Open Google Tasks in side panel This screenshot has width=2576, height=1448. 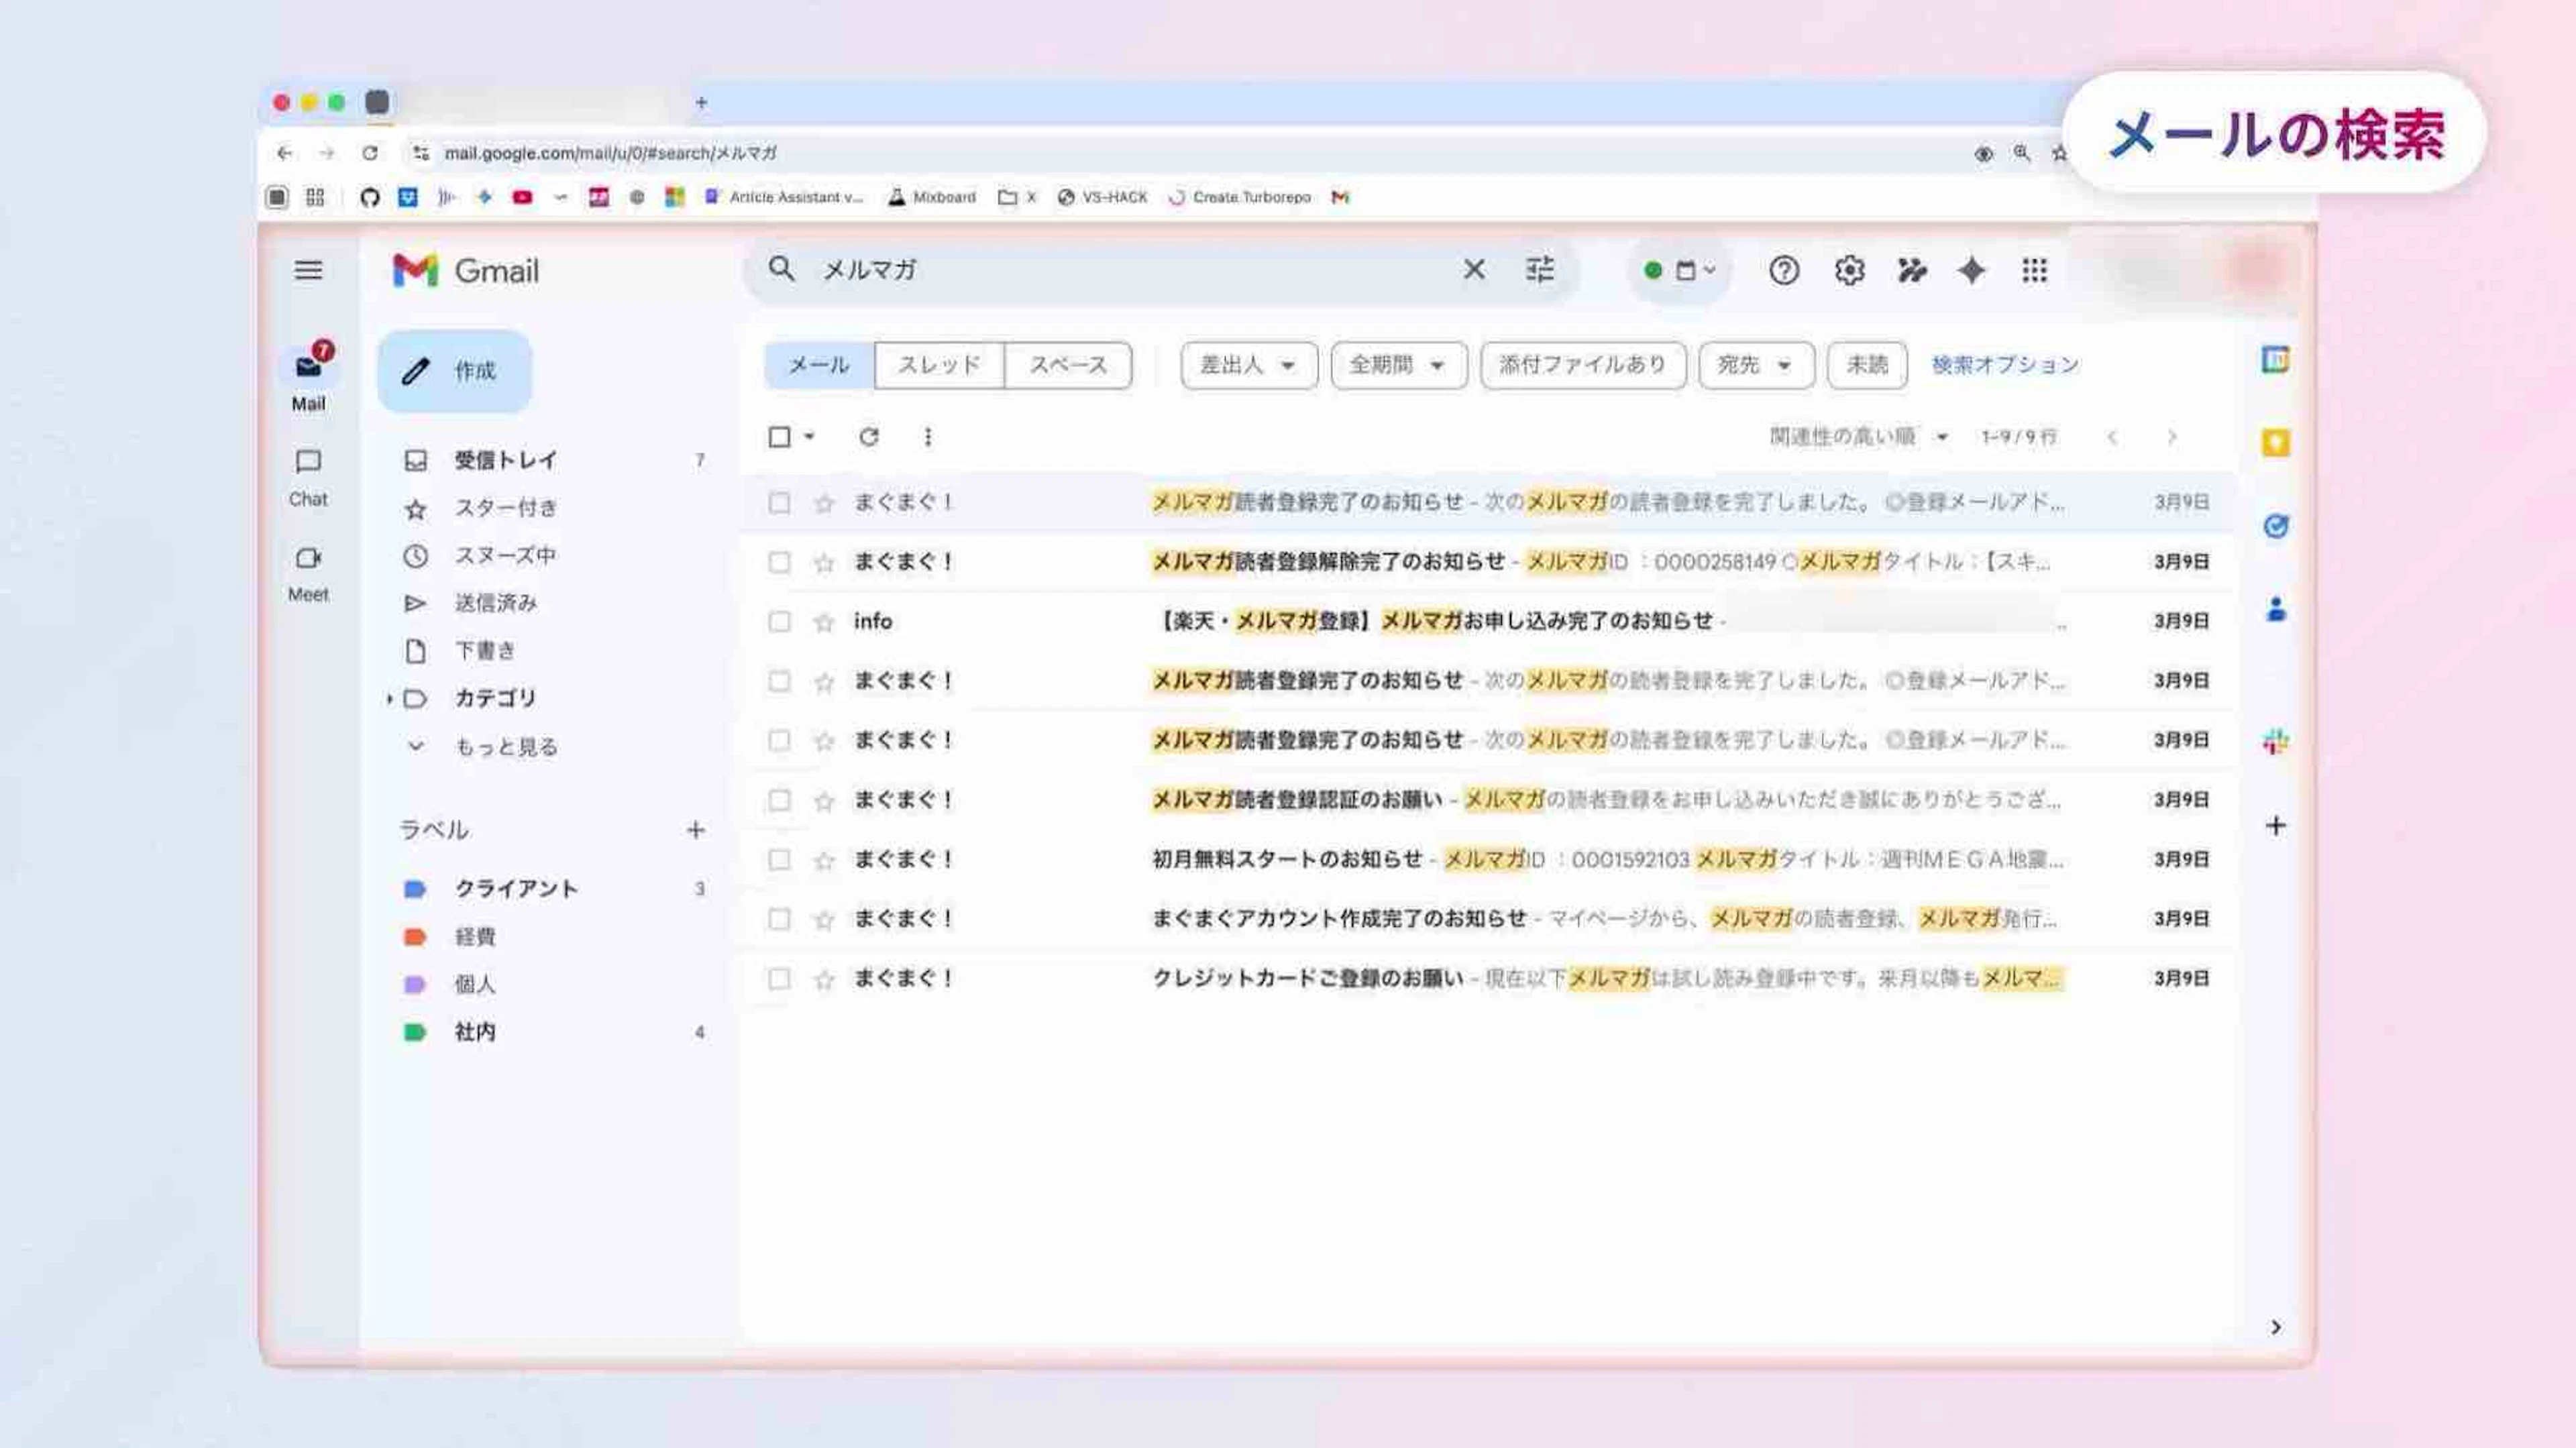coord(2275,526)
